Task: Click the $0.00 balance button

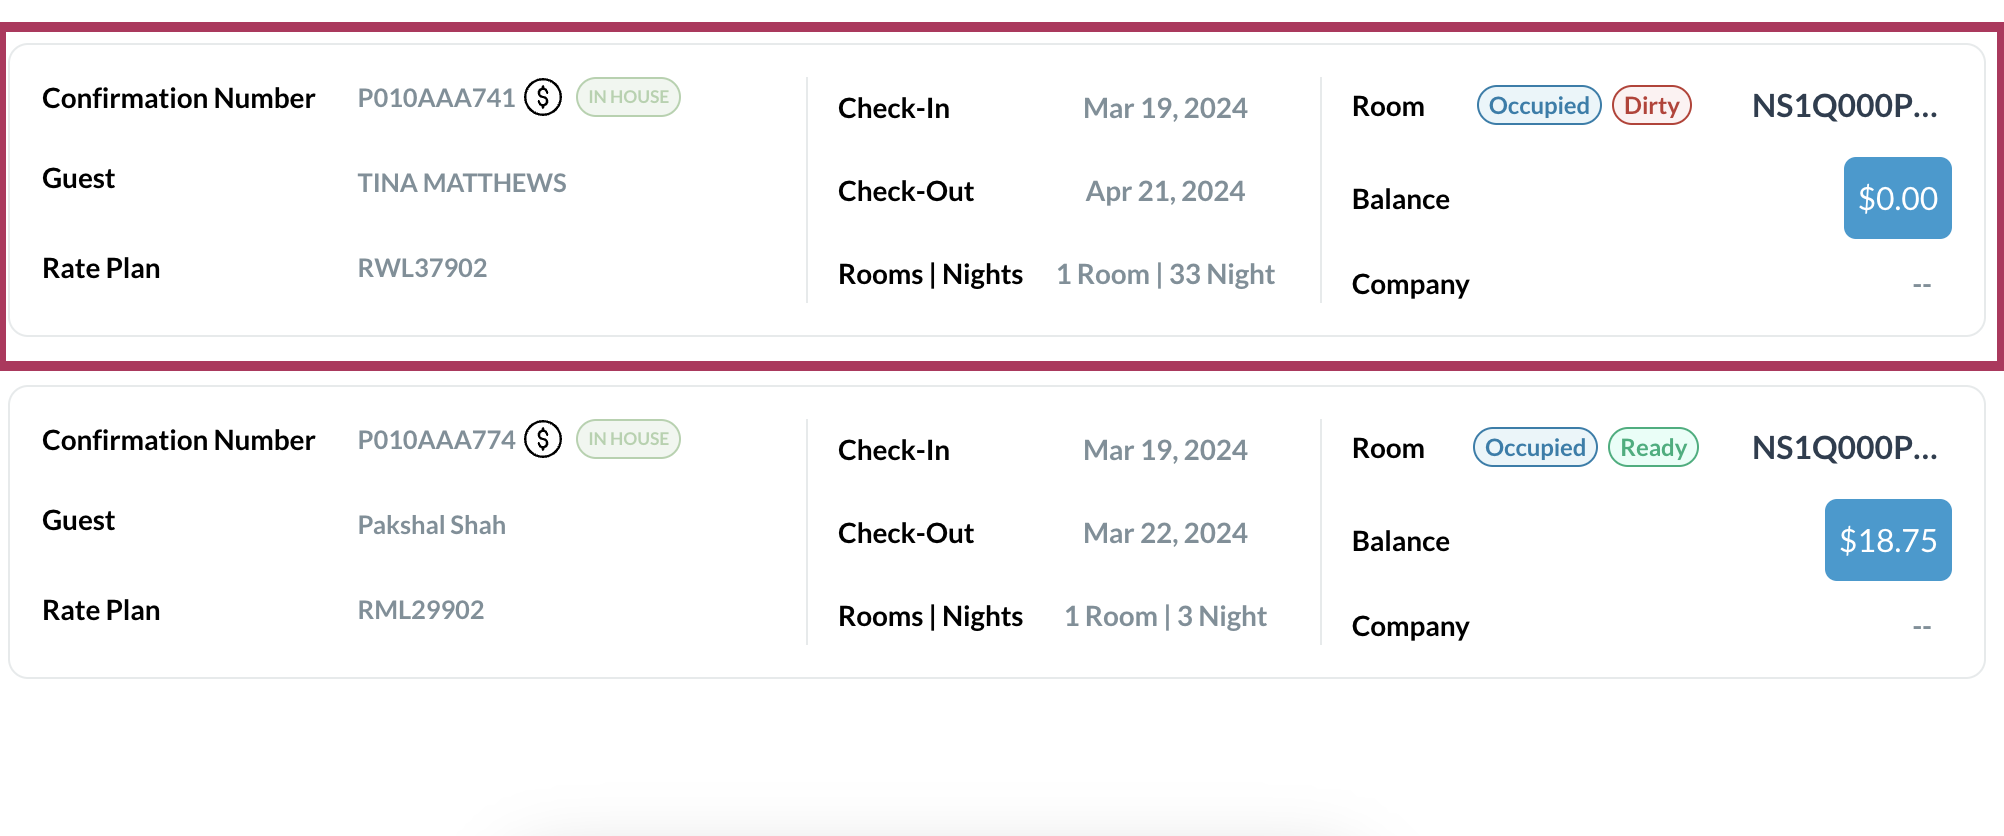Action: pos(1897,198)
